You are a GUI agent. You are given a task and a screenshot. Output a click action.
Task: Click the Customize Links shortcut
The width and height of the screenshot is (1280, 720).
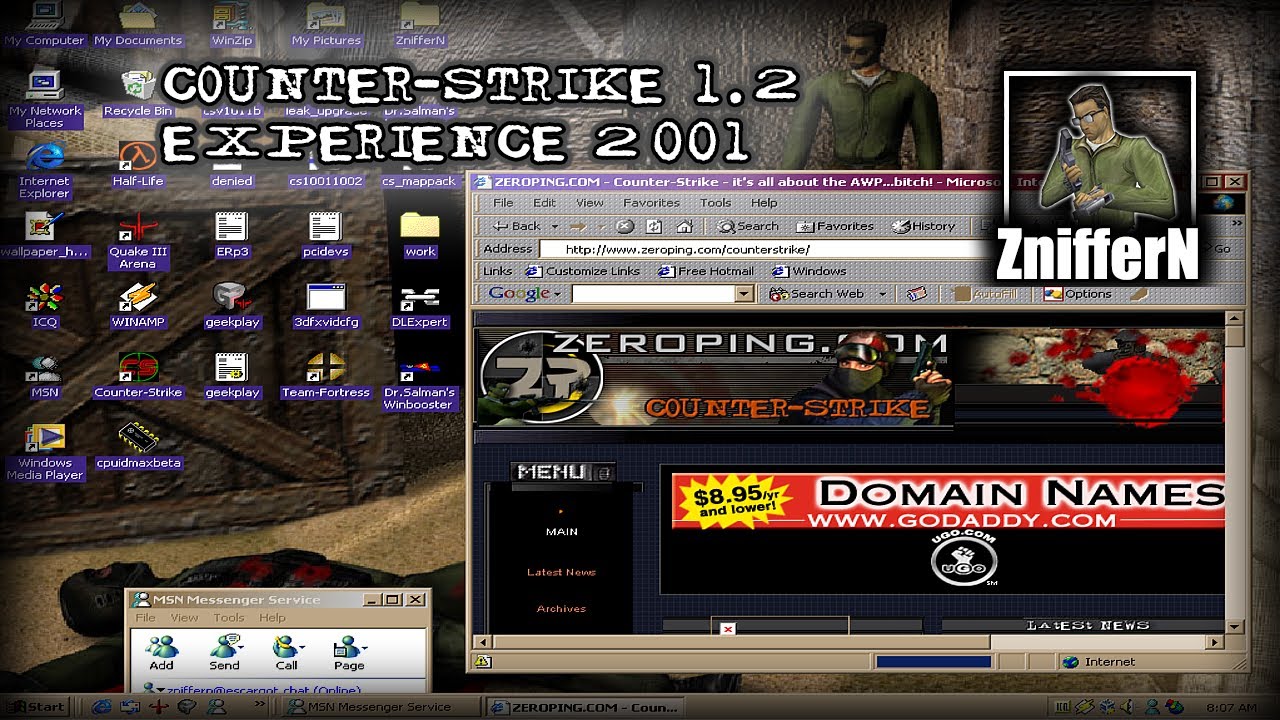[x=583, y=271]
